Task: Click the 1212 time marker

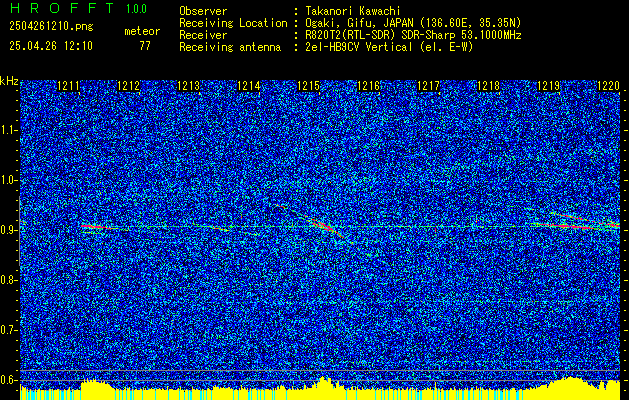Action: click(x=128, y=86)
